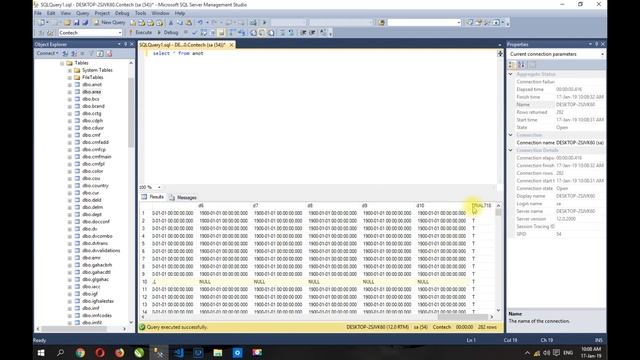Click the taskbar Search icon

pos(60,353)
